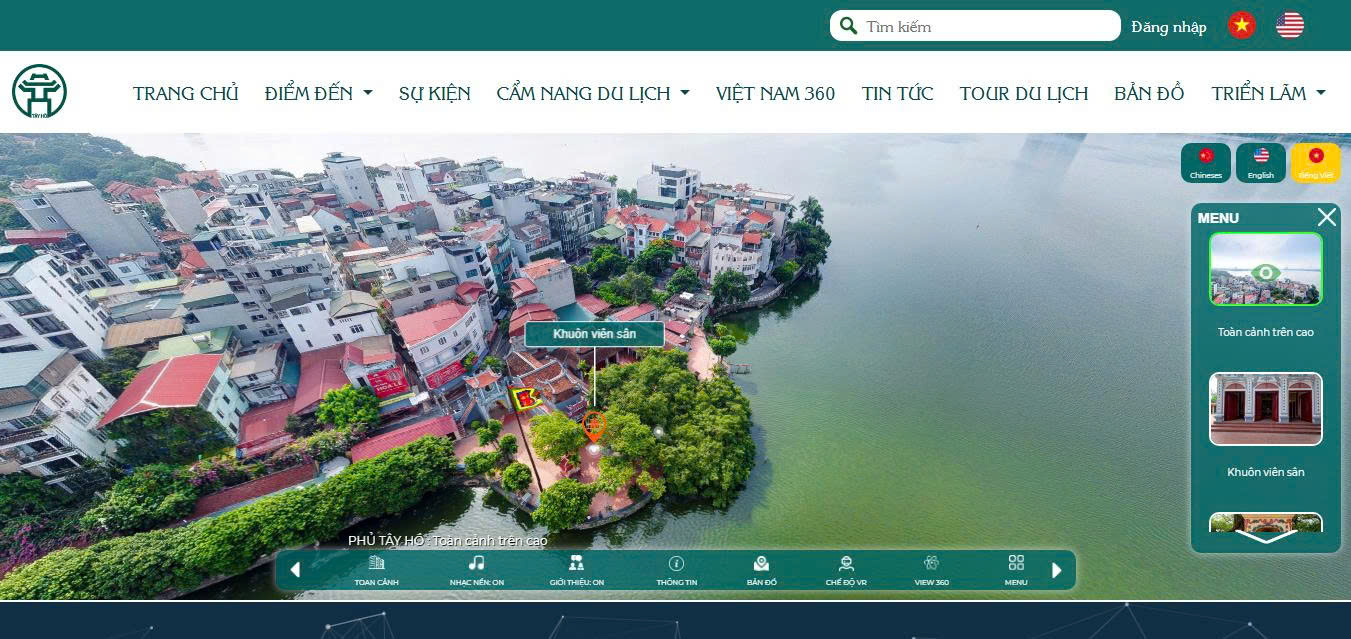Click the Tìm kiếm search field
The height and width of the screenshot is (639, 1351).
pos(985,27)
